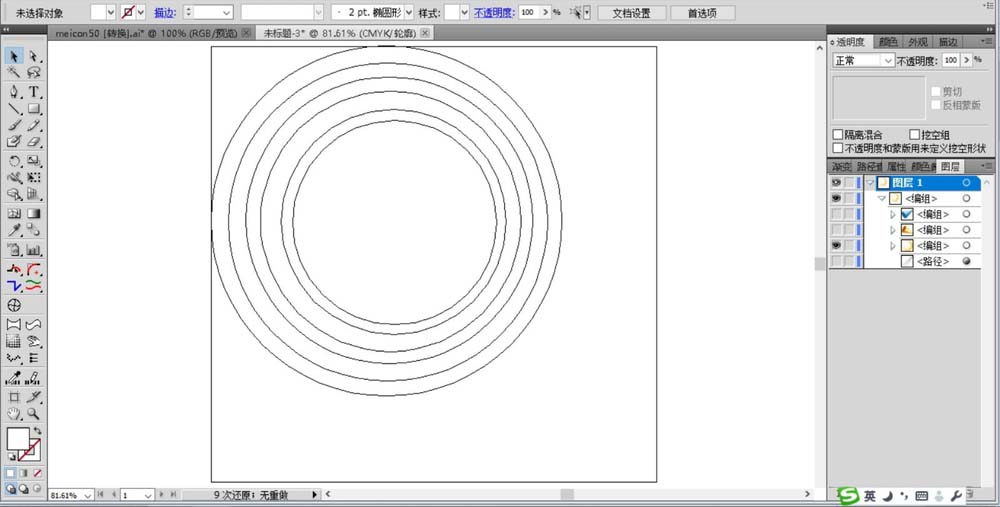Screen dimensions: 1000x507
Task: Select the Blend tool
Action: [x=33, y=230]
